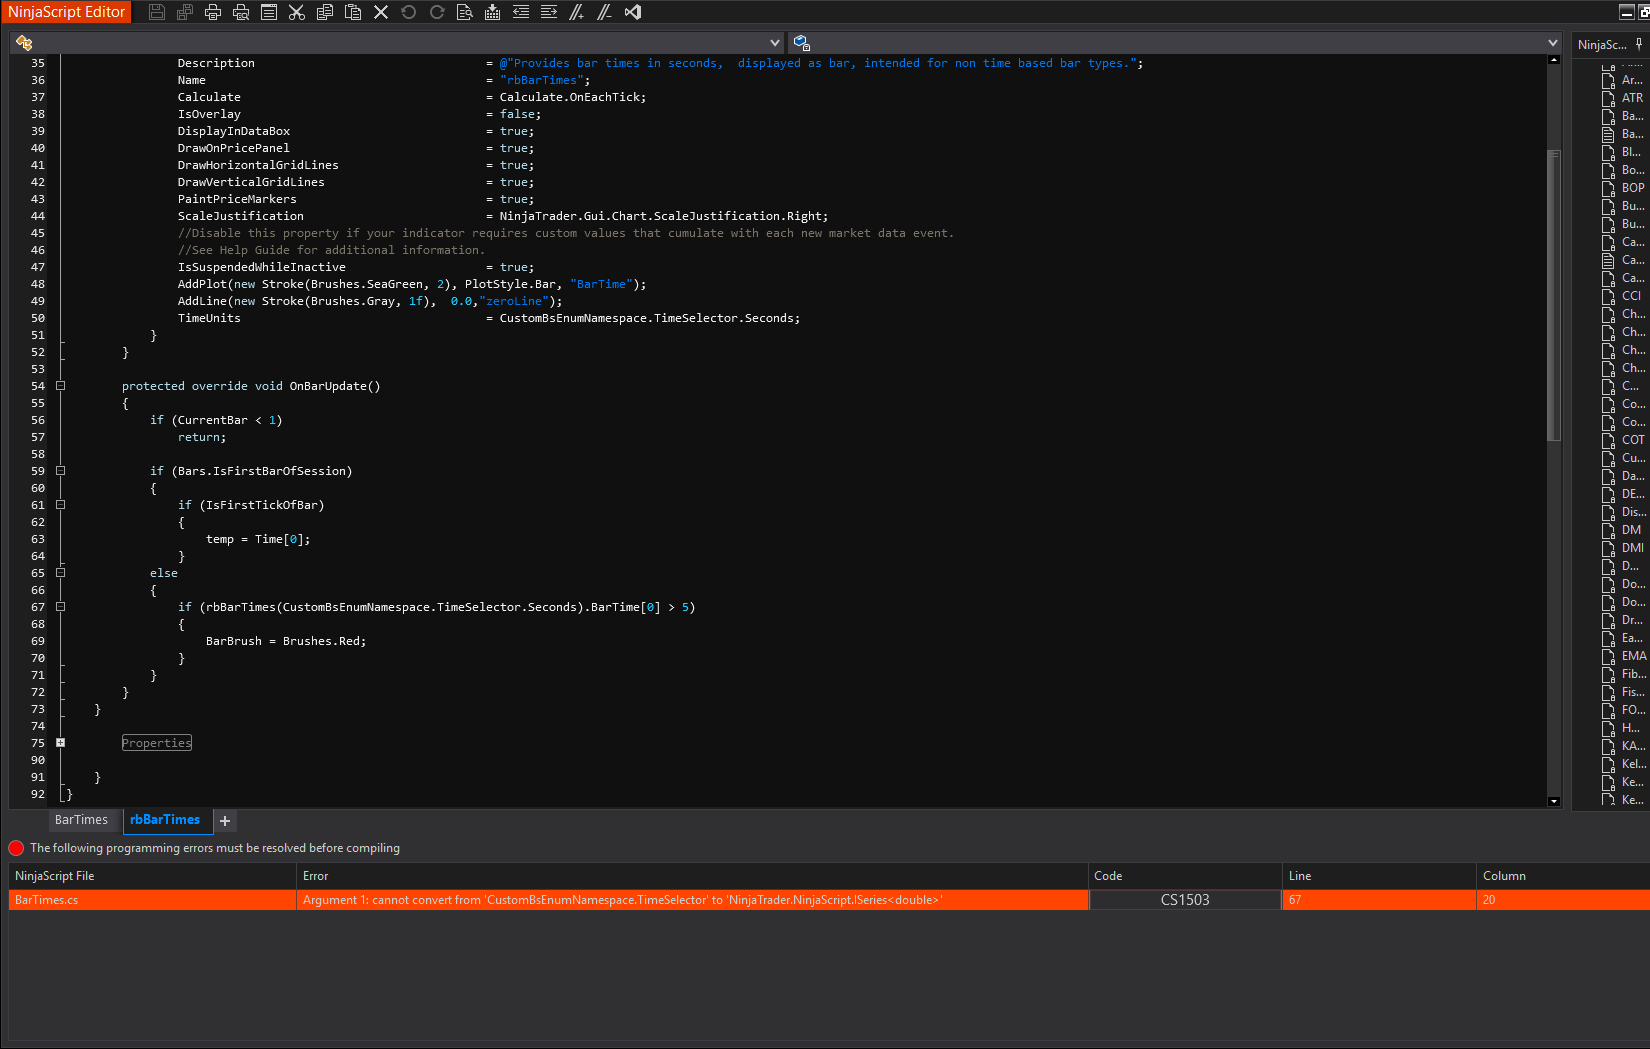Open the Find tool in the toolbar
The image size is (1650, 1049).
click(x=465, y=12)
